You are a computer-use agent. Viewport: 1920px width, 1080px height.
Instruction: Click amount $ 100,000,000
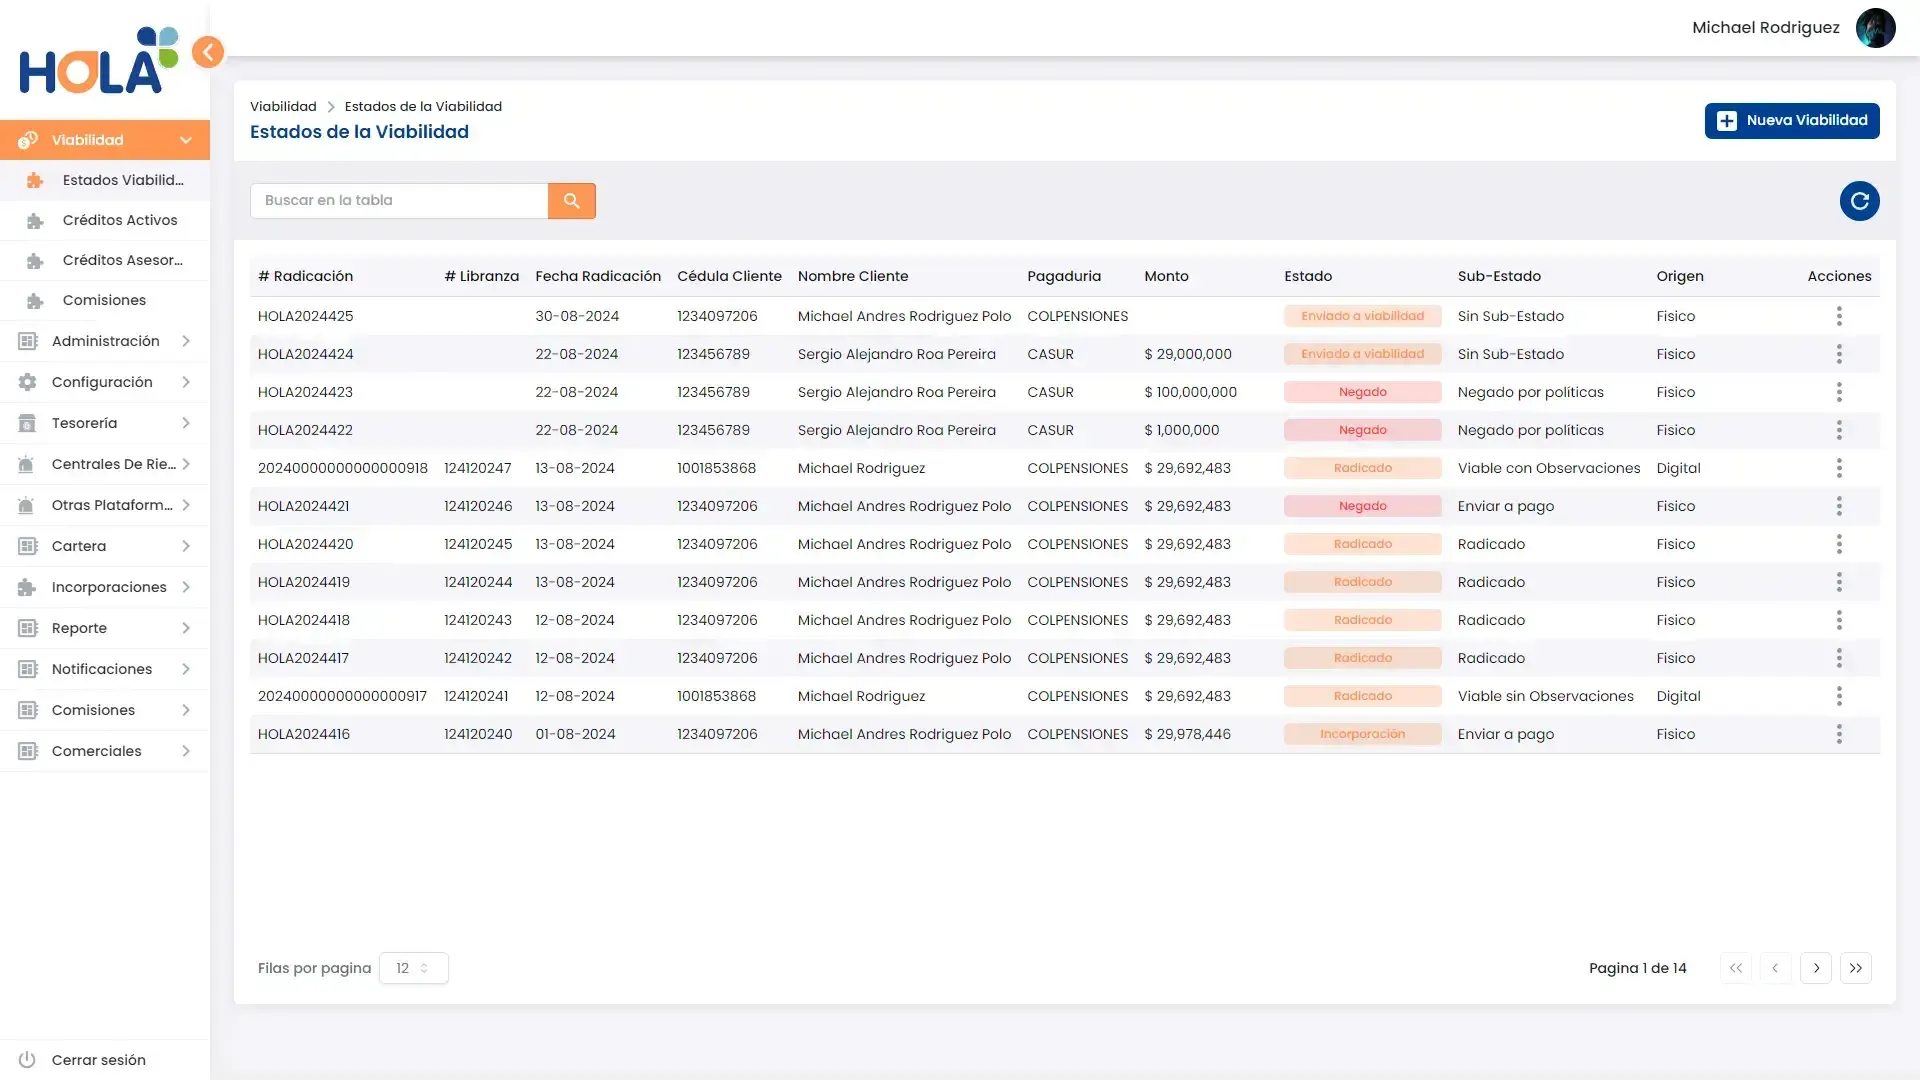(1191, 392)
